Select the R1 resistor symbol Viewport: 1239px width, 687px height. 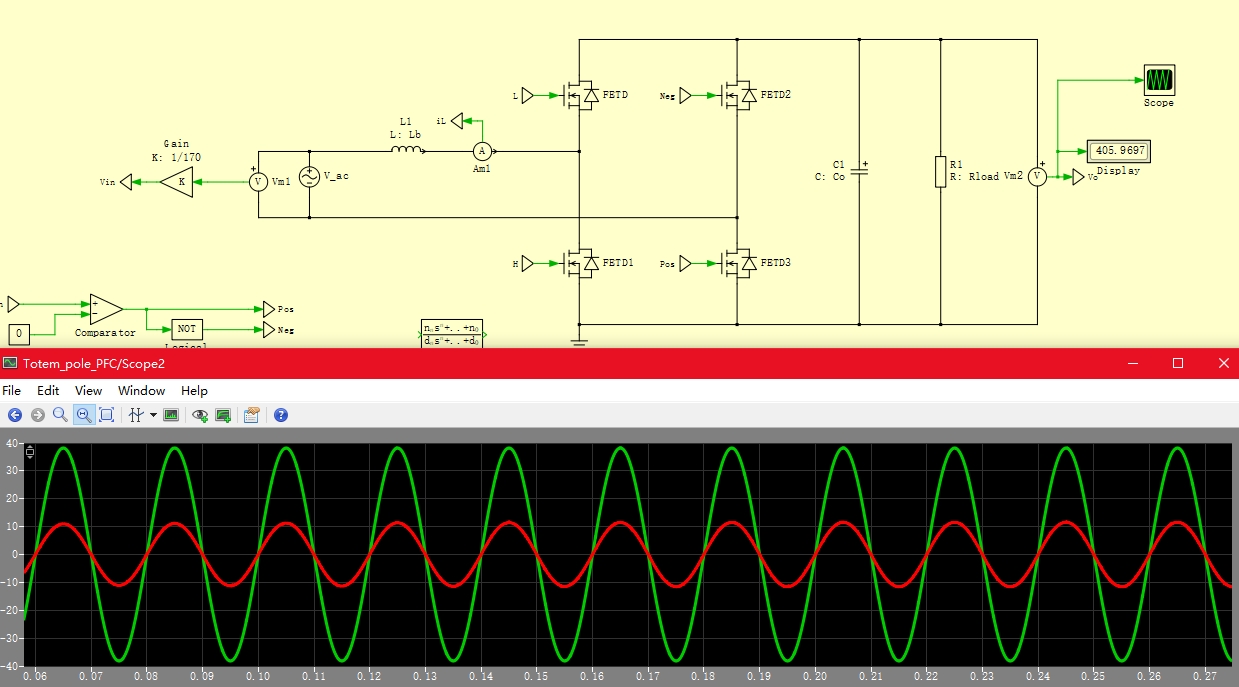pos(941,171)
